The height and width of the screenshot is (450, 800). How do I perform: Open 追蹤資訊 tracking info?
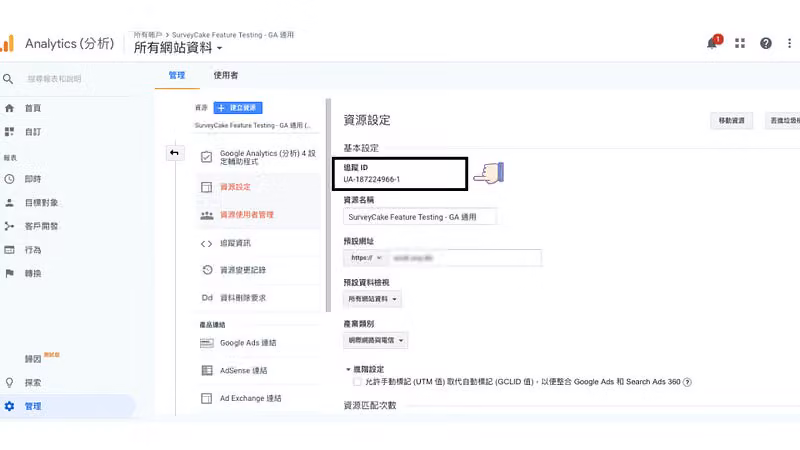tap(235, 243)
